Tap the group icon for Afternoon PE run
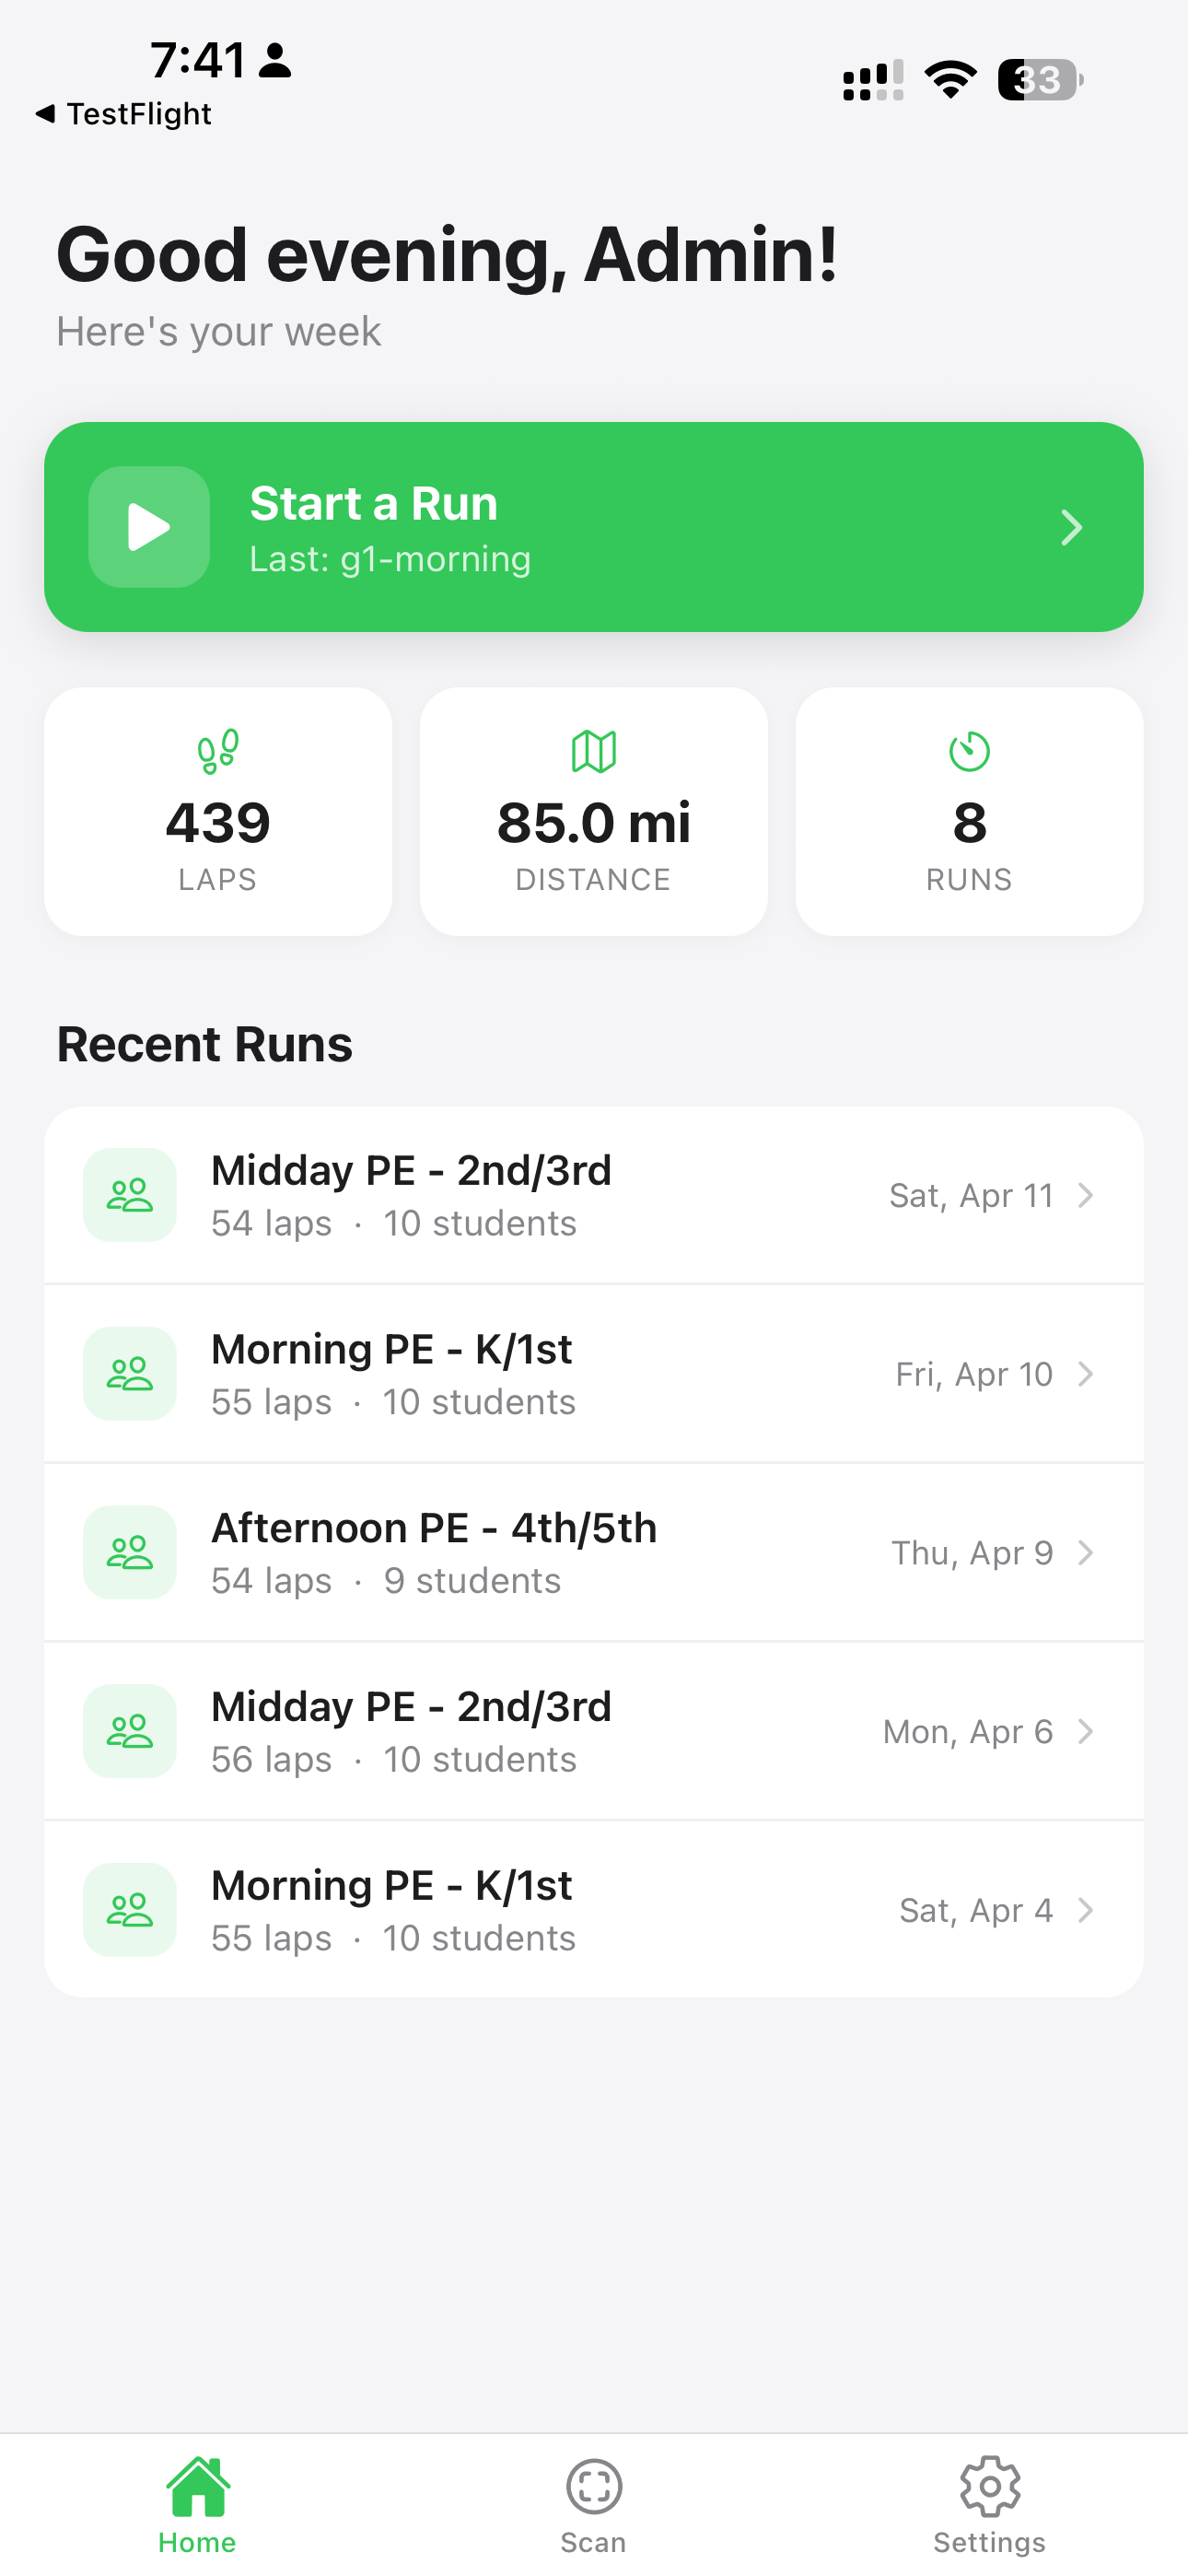This screenshot has width=1188, height=2576. (130, 1552)
